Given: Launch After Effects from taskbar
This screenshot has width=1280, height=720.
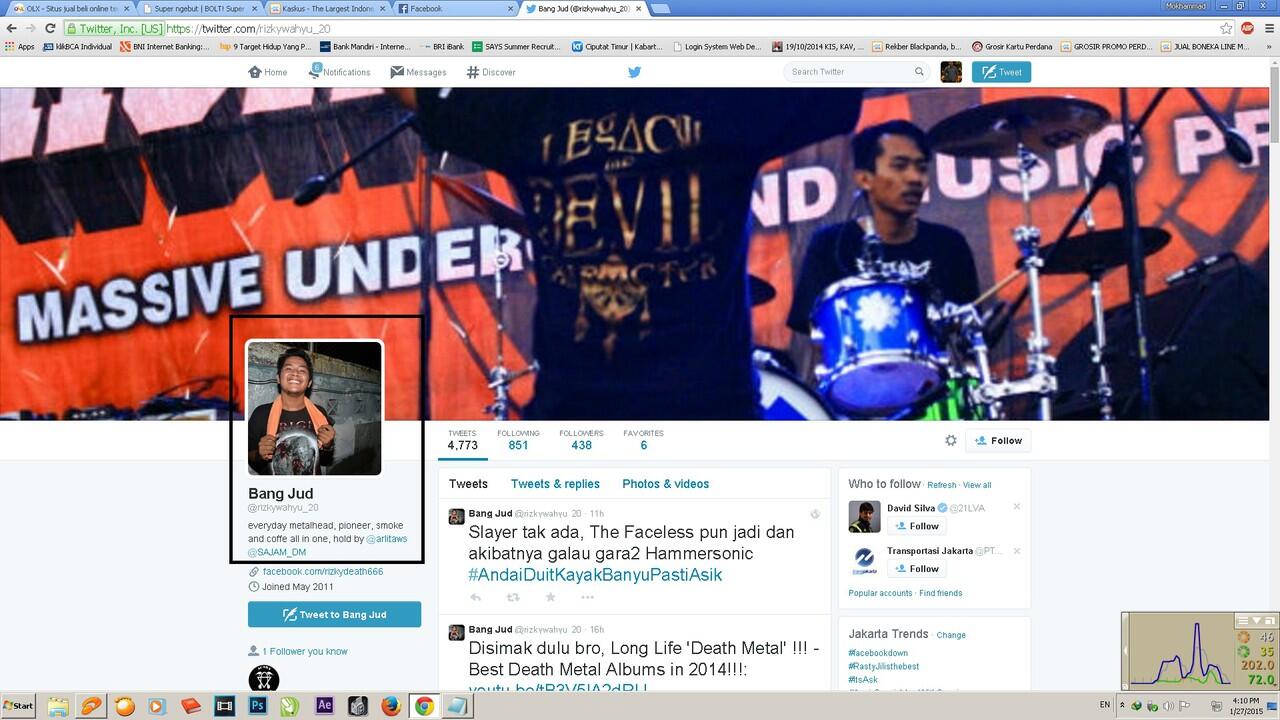Looking at the screenshot, I should point(324,706).
